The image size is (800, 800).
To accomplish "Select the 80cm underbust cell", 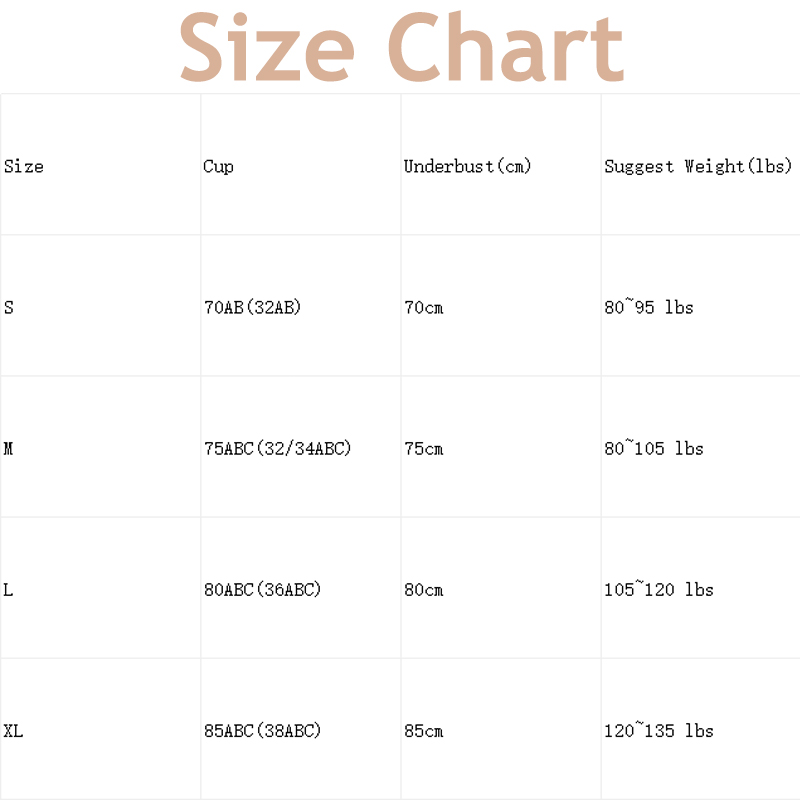I will [x=501, y=588].
